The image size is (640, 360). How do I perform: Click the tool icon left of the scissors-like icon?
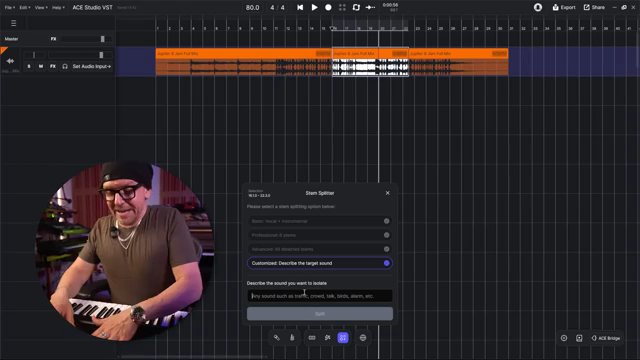(312, 338)
